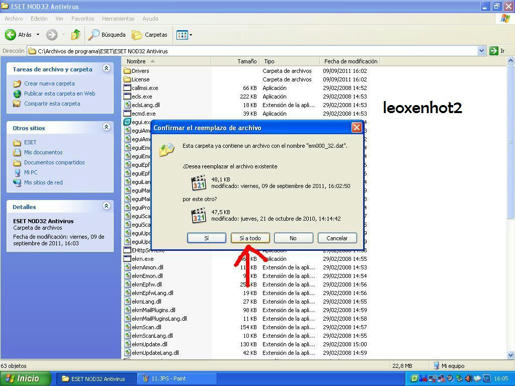Collapse the Otros sitios panel

pos(106,127)
